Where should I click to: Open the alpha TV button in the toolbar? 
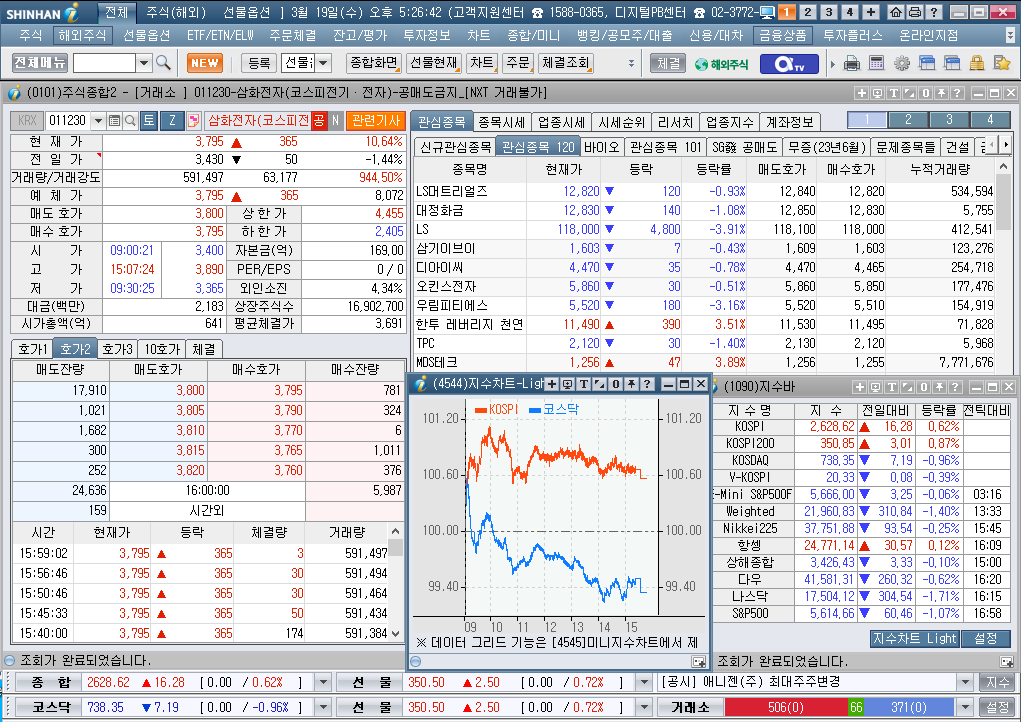click(x=789, y=63)
